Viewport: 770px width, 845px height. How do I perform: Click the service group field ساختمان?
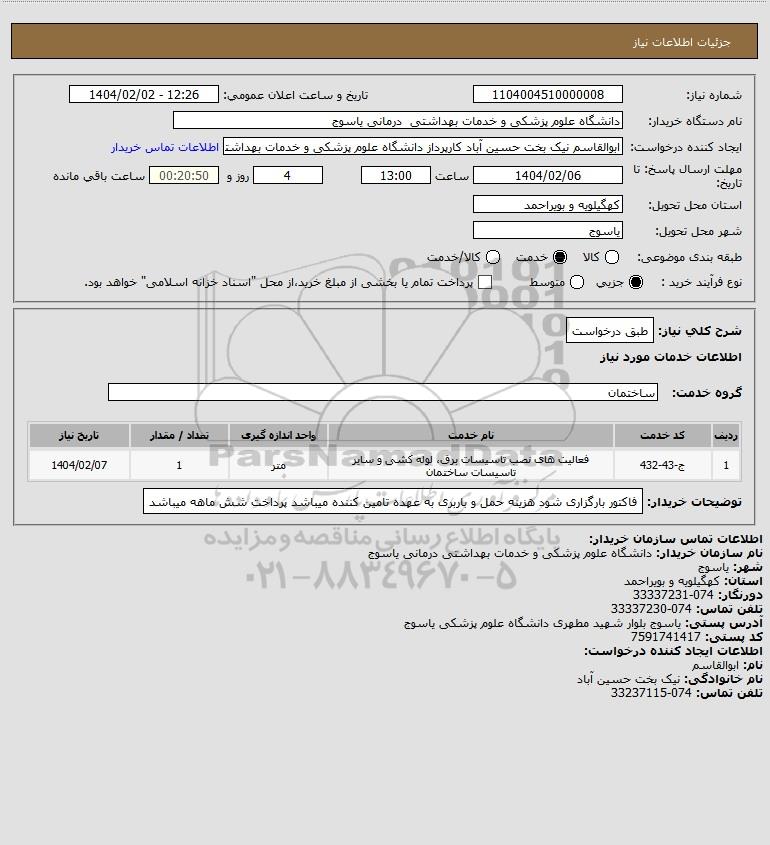383,392
